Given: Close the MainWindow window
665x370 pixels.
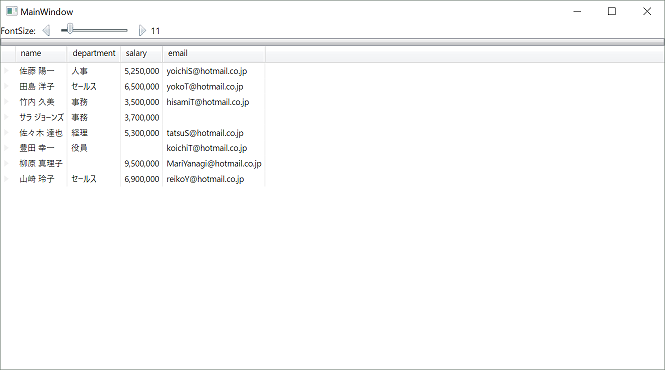Looking at the screenshot, I should tap(647, 11).
